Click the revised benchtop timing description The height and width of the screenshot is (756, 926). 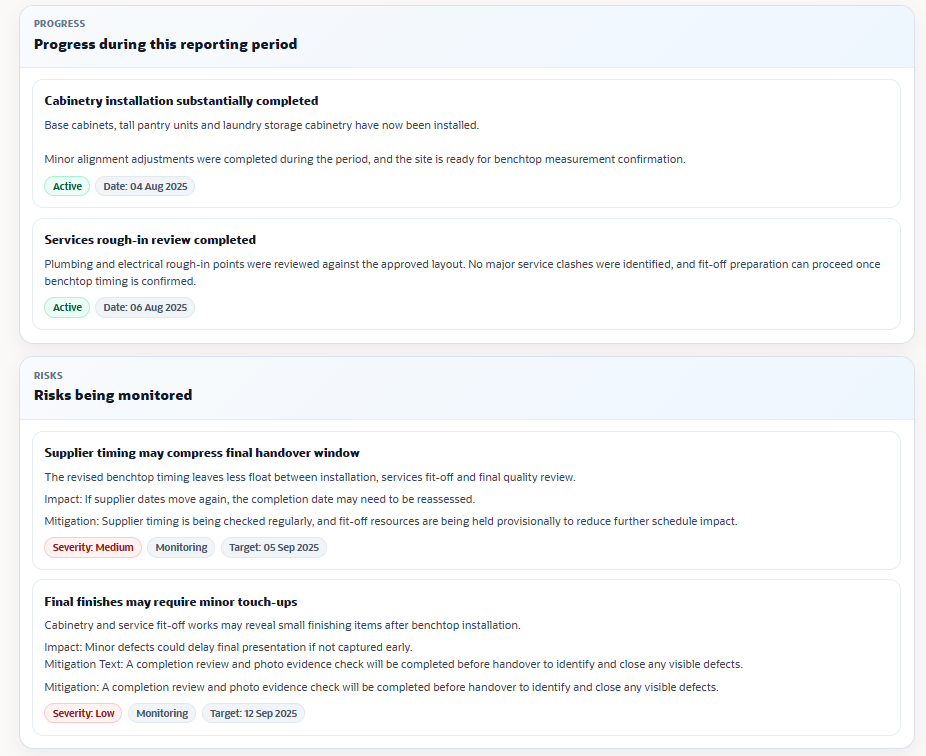[310, 477]
